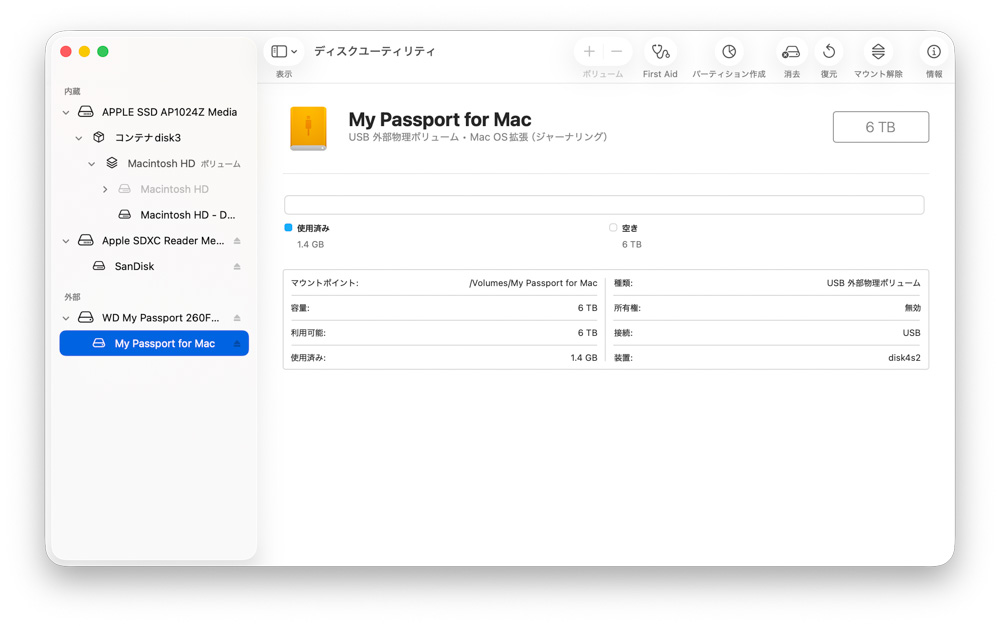Open the sidebar view options button
Viewport: 1000px width, 626px height.
284,52
